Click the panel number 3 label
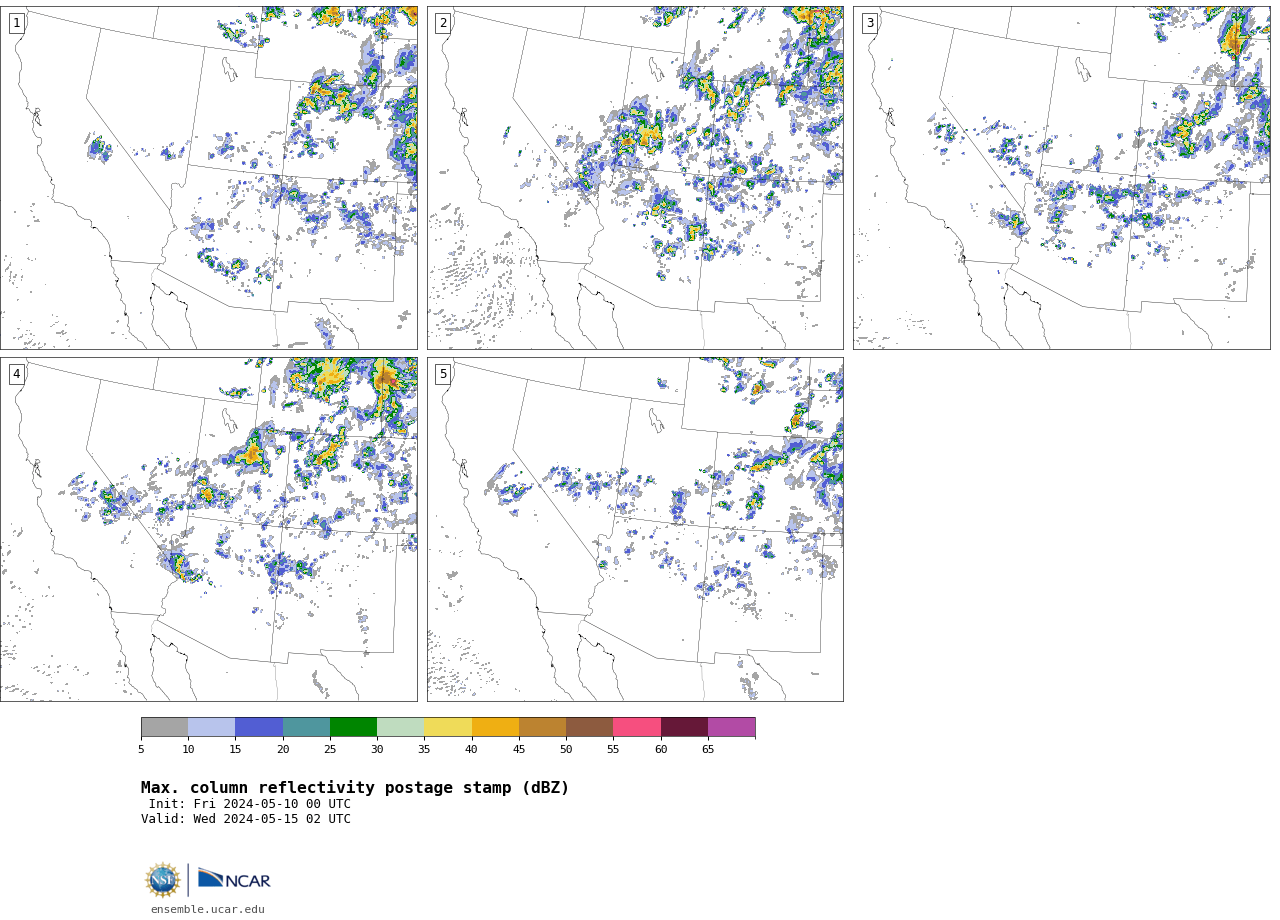 click(x=869, y=23)
